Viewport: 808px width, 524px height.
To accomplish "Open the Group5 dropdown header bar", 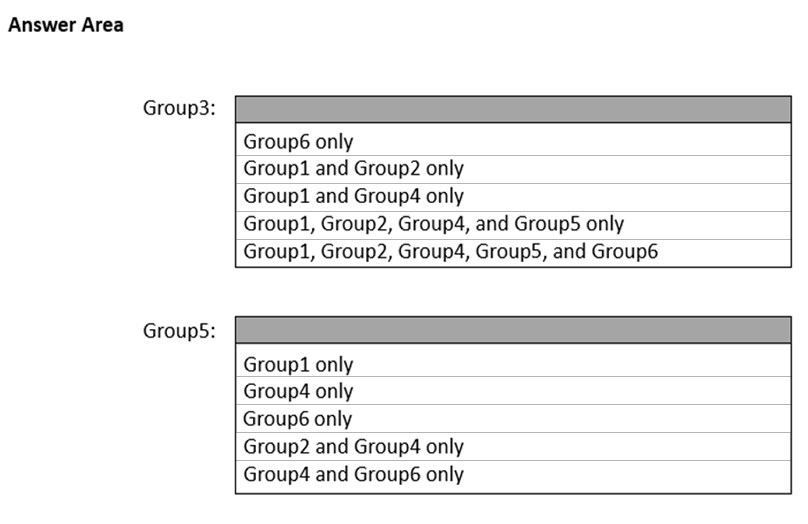I will [x=513, y=330].
